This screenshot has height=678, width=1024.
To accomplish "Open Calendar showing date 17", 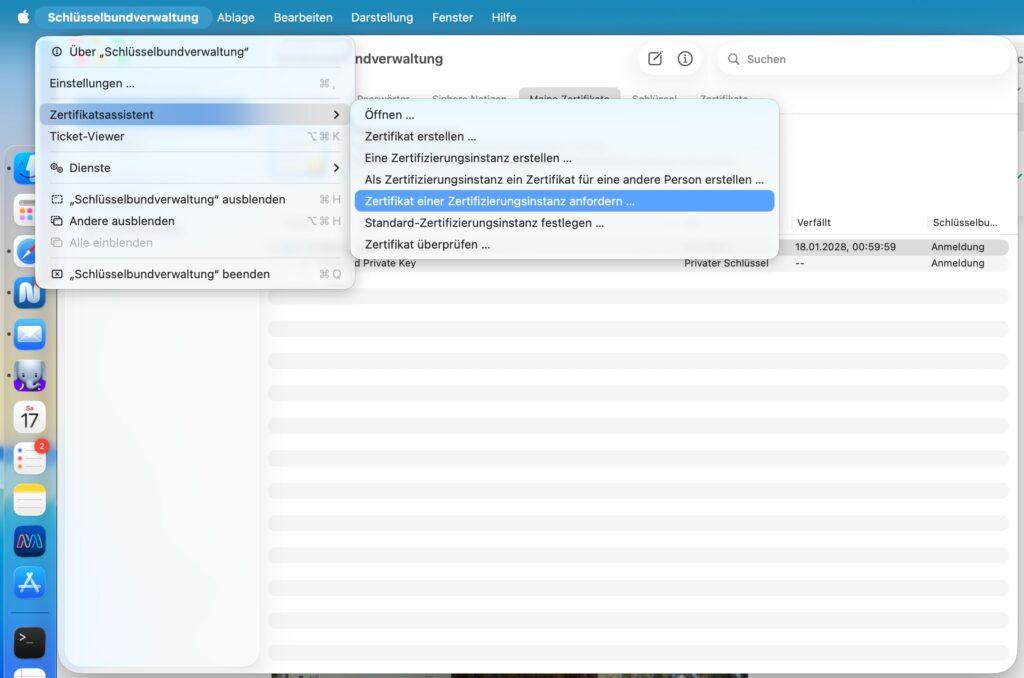I will point(29,417).
